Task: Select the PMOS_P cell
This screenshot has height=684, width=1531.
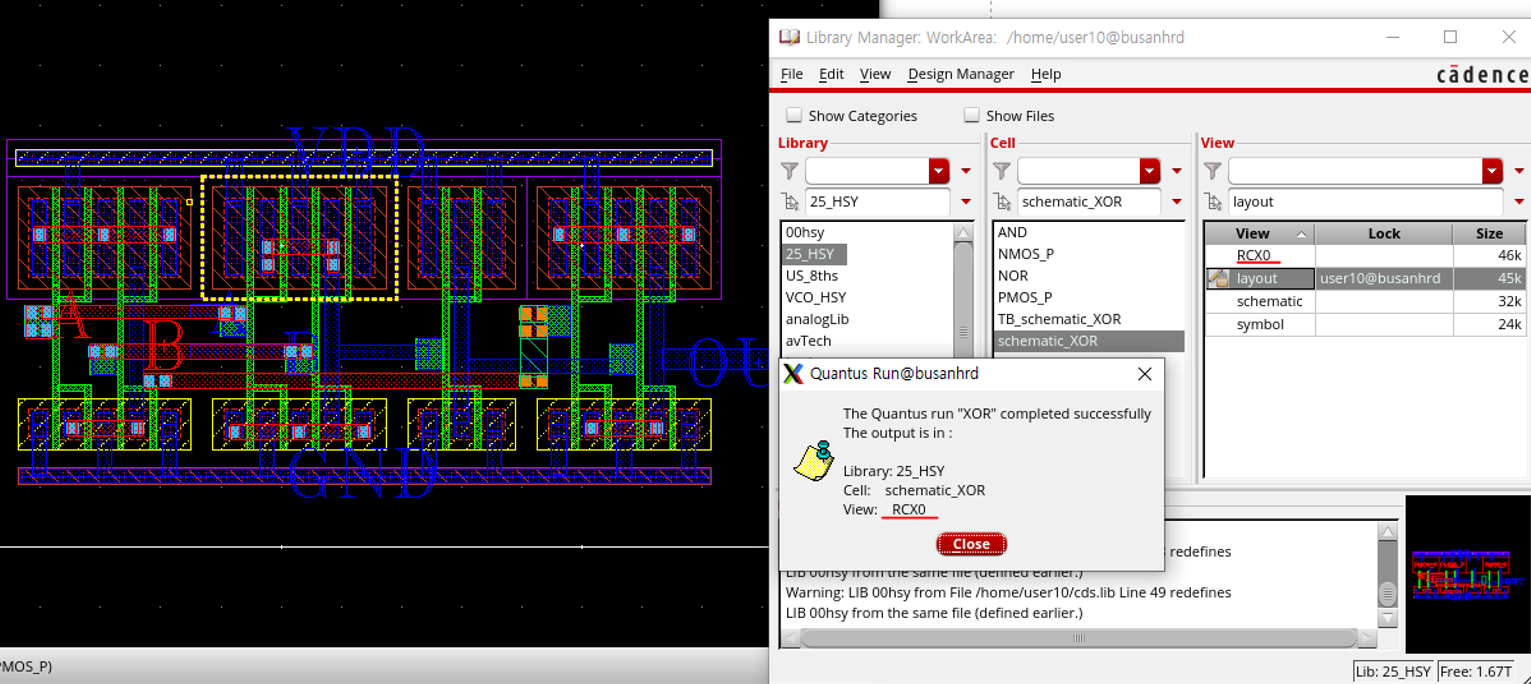Action: click(x=1024, y=298)
